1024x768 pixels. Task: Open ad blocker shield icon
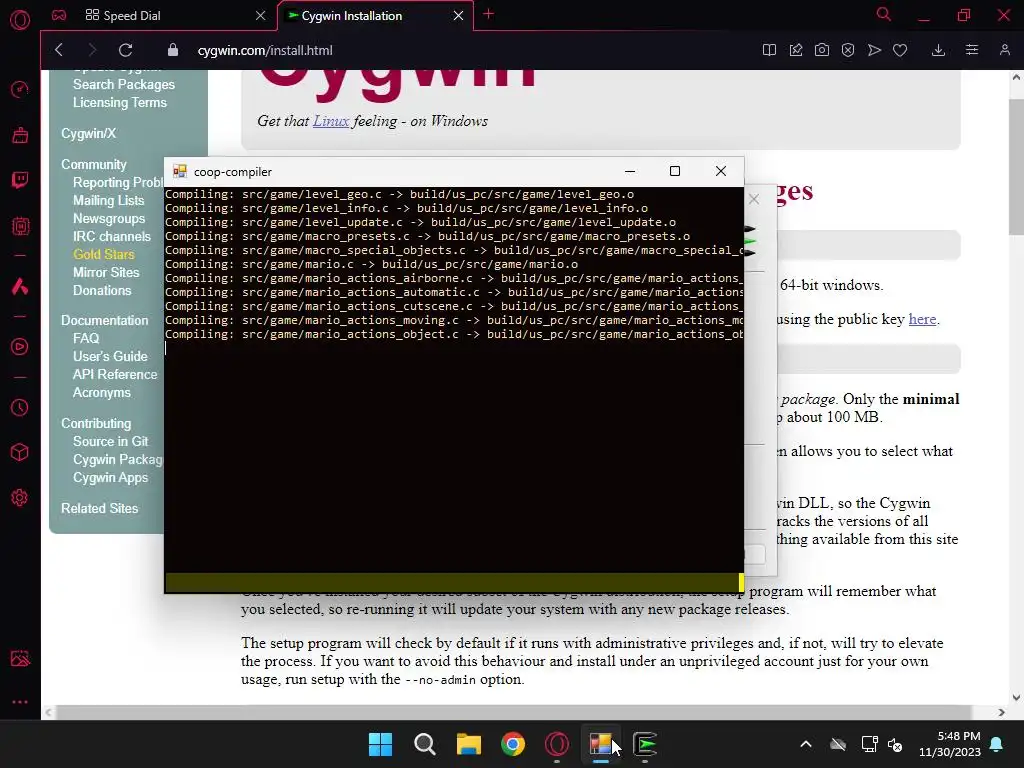click(848, 50)
